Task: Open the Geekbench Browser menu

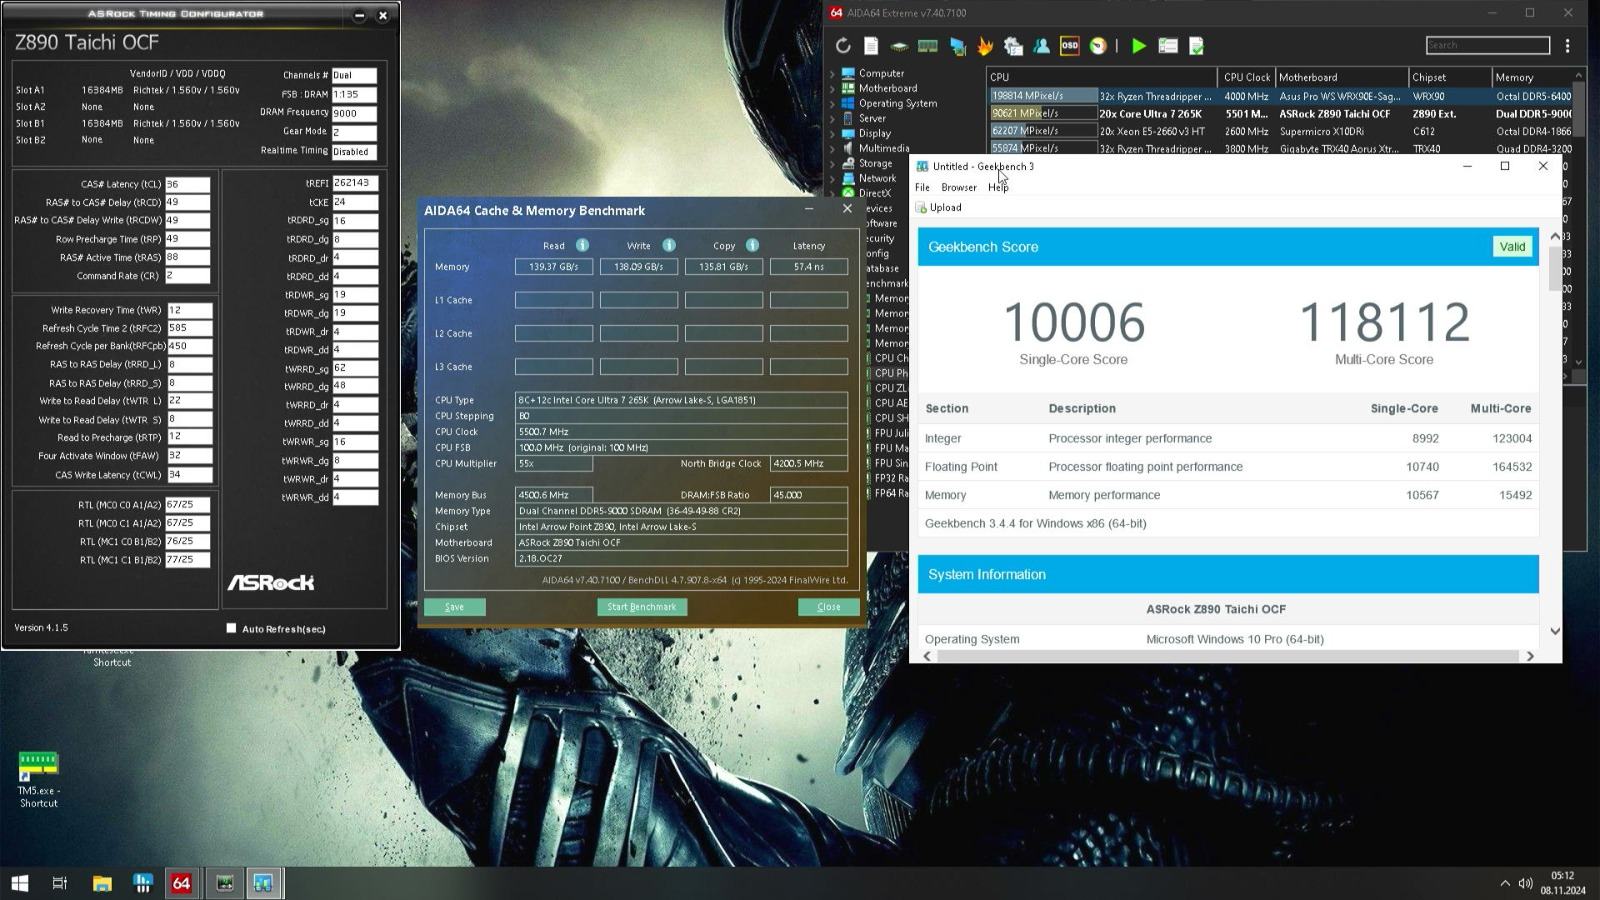Action: 958,187
